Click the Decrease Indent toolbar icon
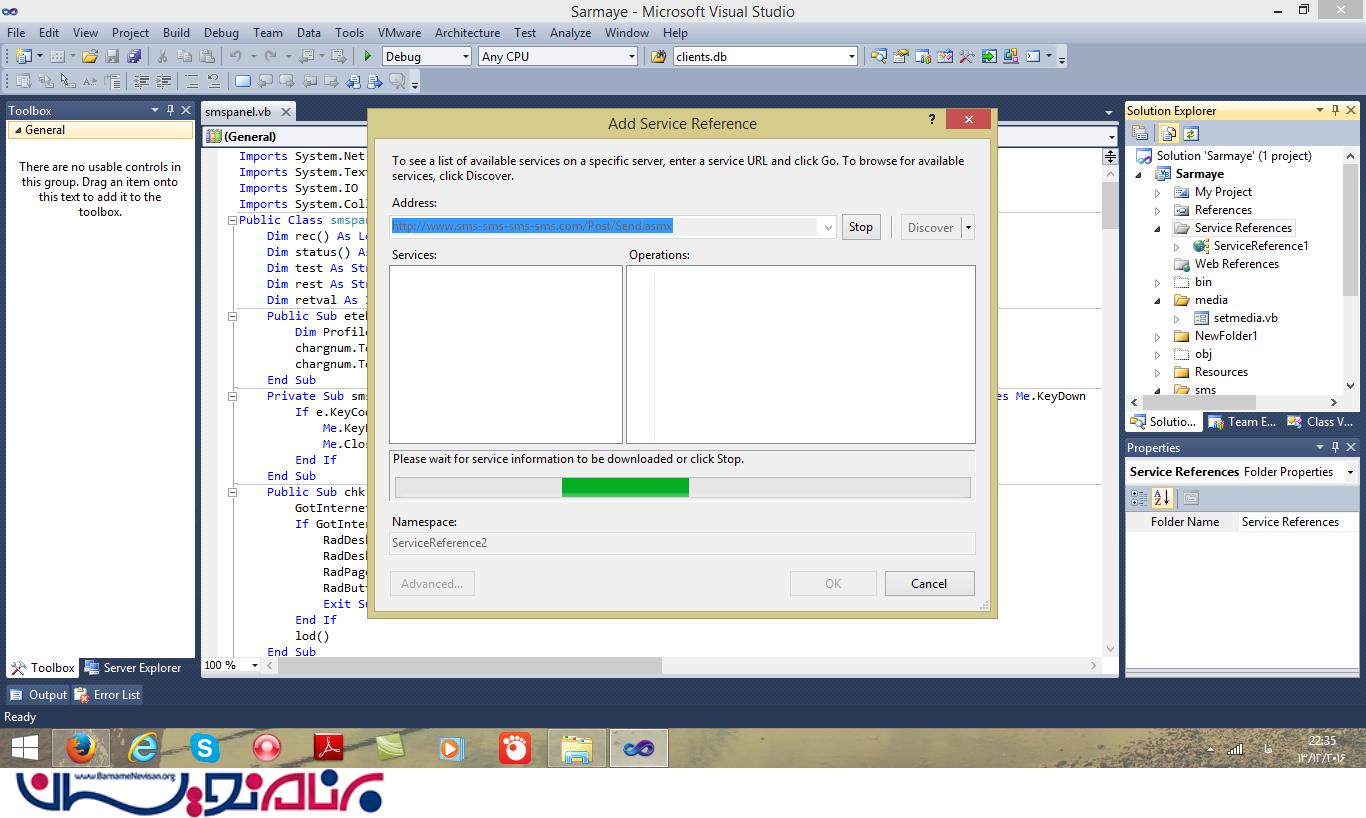 pos(141,82)
